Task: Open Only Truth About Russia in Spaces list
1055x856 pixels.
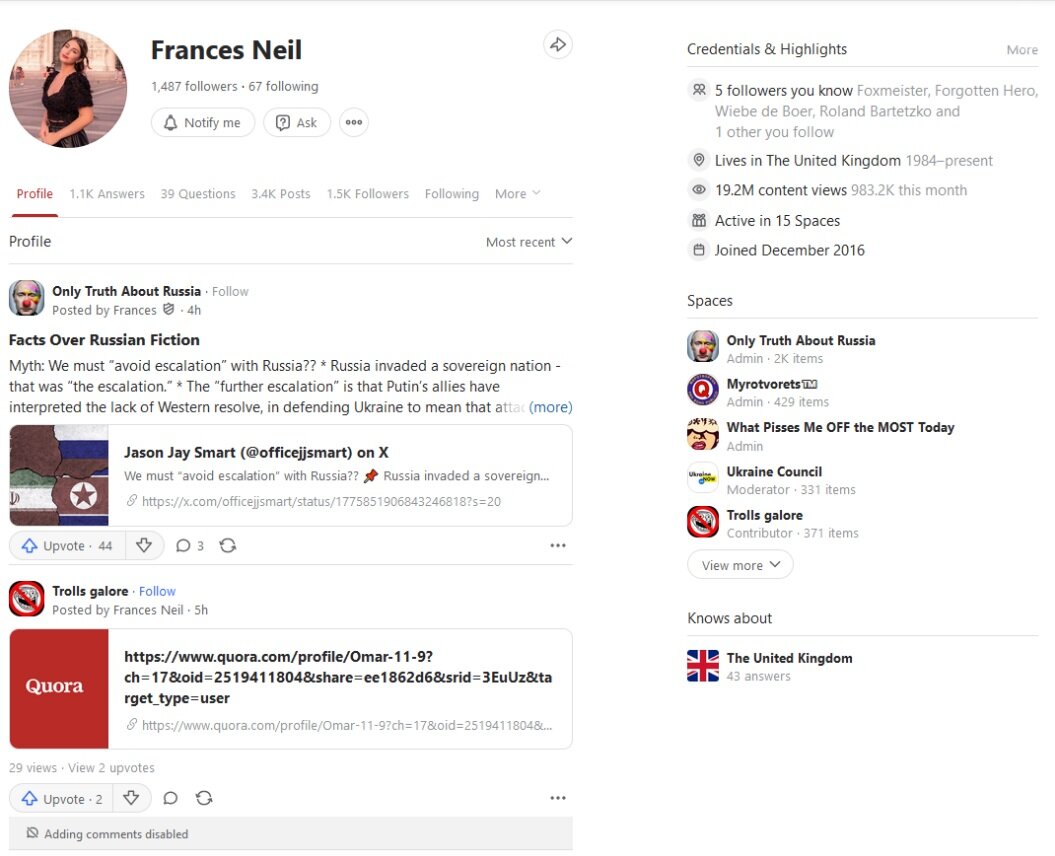Action: (801, 341)
